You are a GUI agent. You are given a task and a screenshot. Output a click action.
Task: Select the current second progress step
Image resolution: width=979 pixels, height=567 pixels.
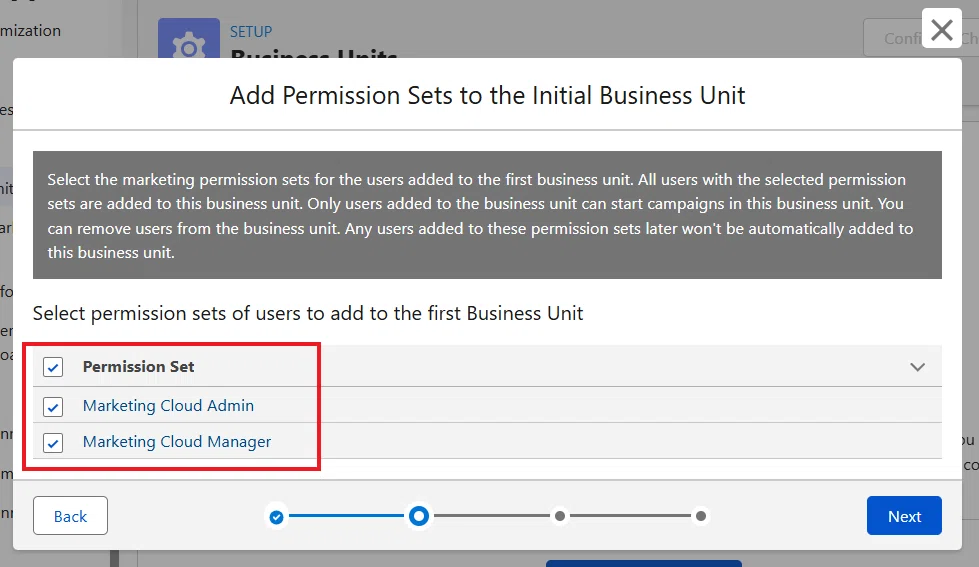419,516
